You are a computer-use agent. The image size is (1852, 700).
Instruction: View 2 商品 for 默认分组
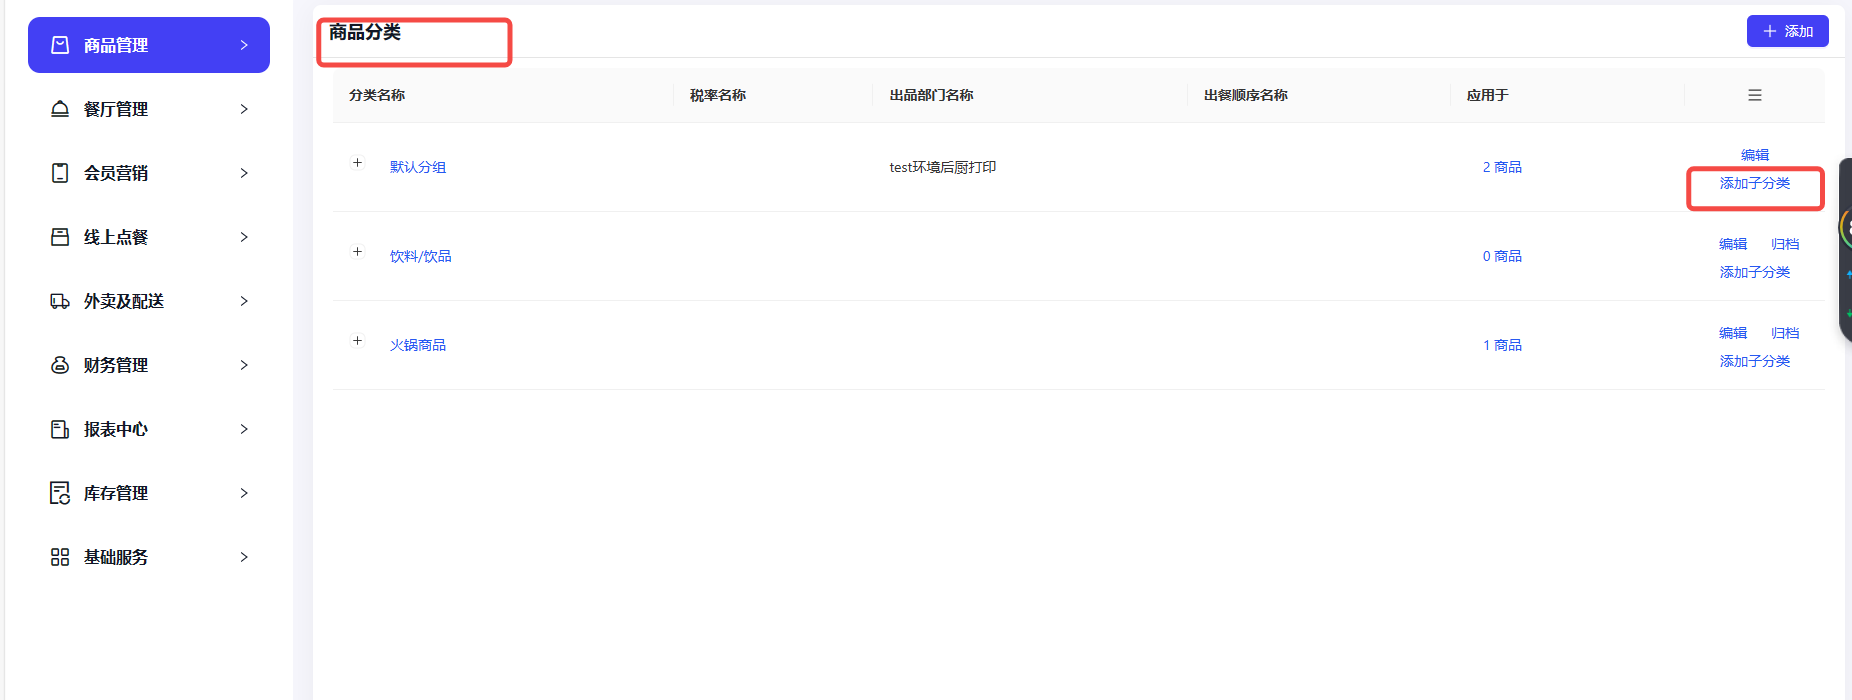[x=1502, y=167]
